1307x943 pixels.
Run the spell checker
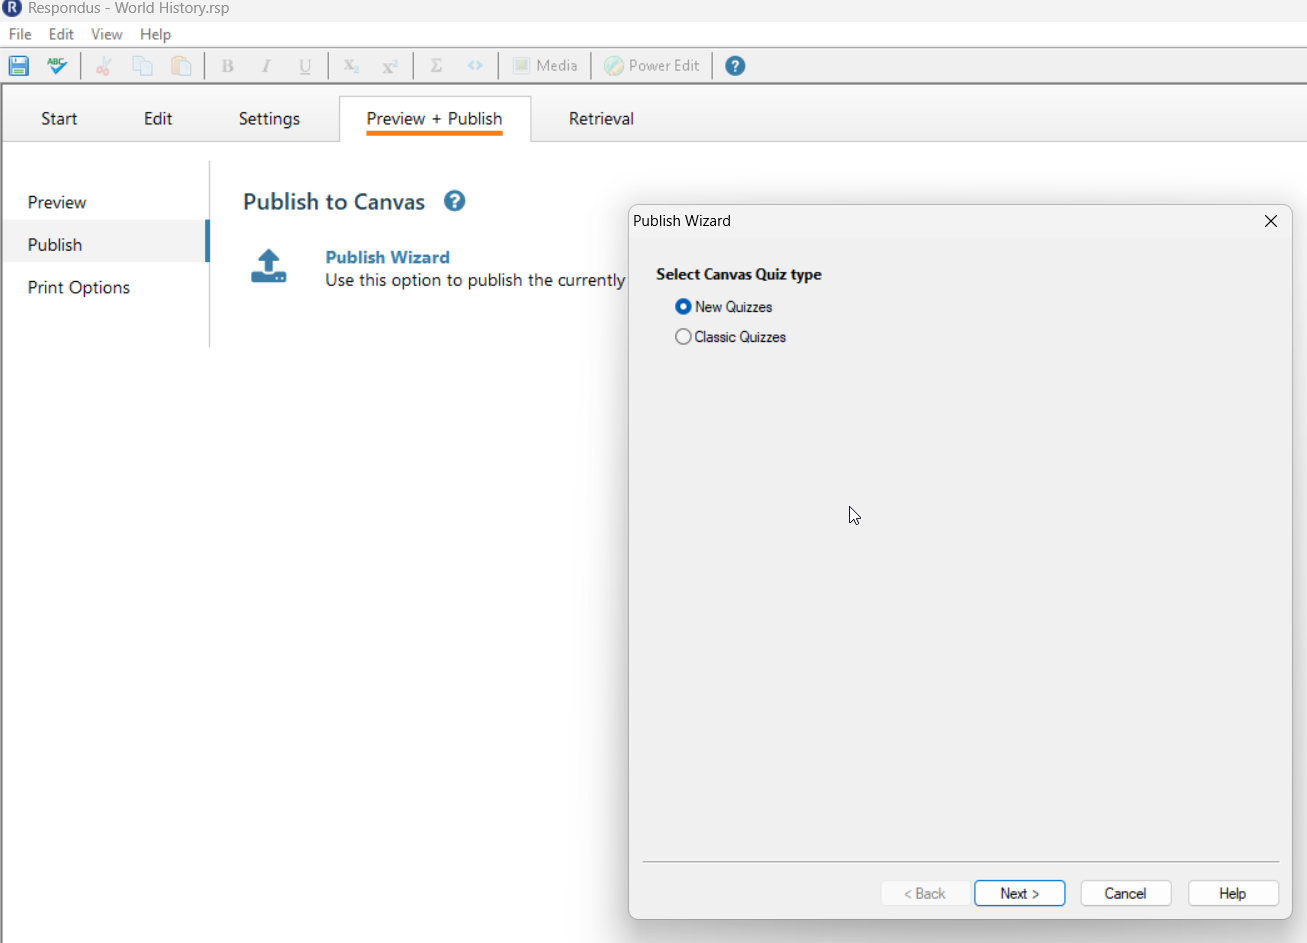tap(57, 65)
